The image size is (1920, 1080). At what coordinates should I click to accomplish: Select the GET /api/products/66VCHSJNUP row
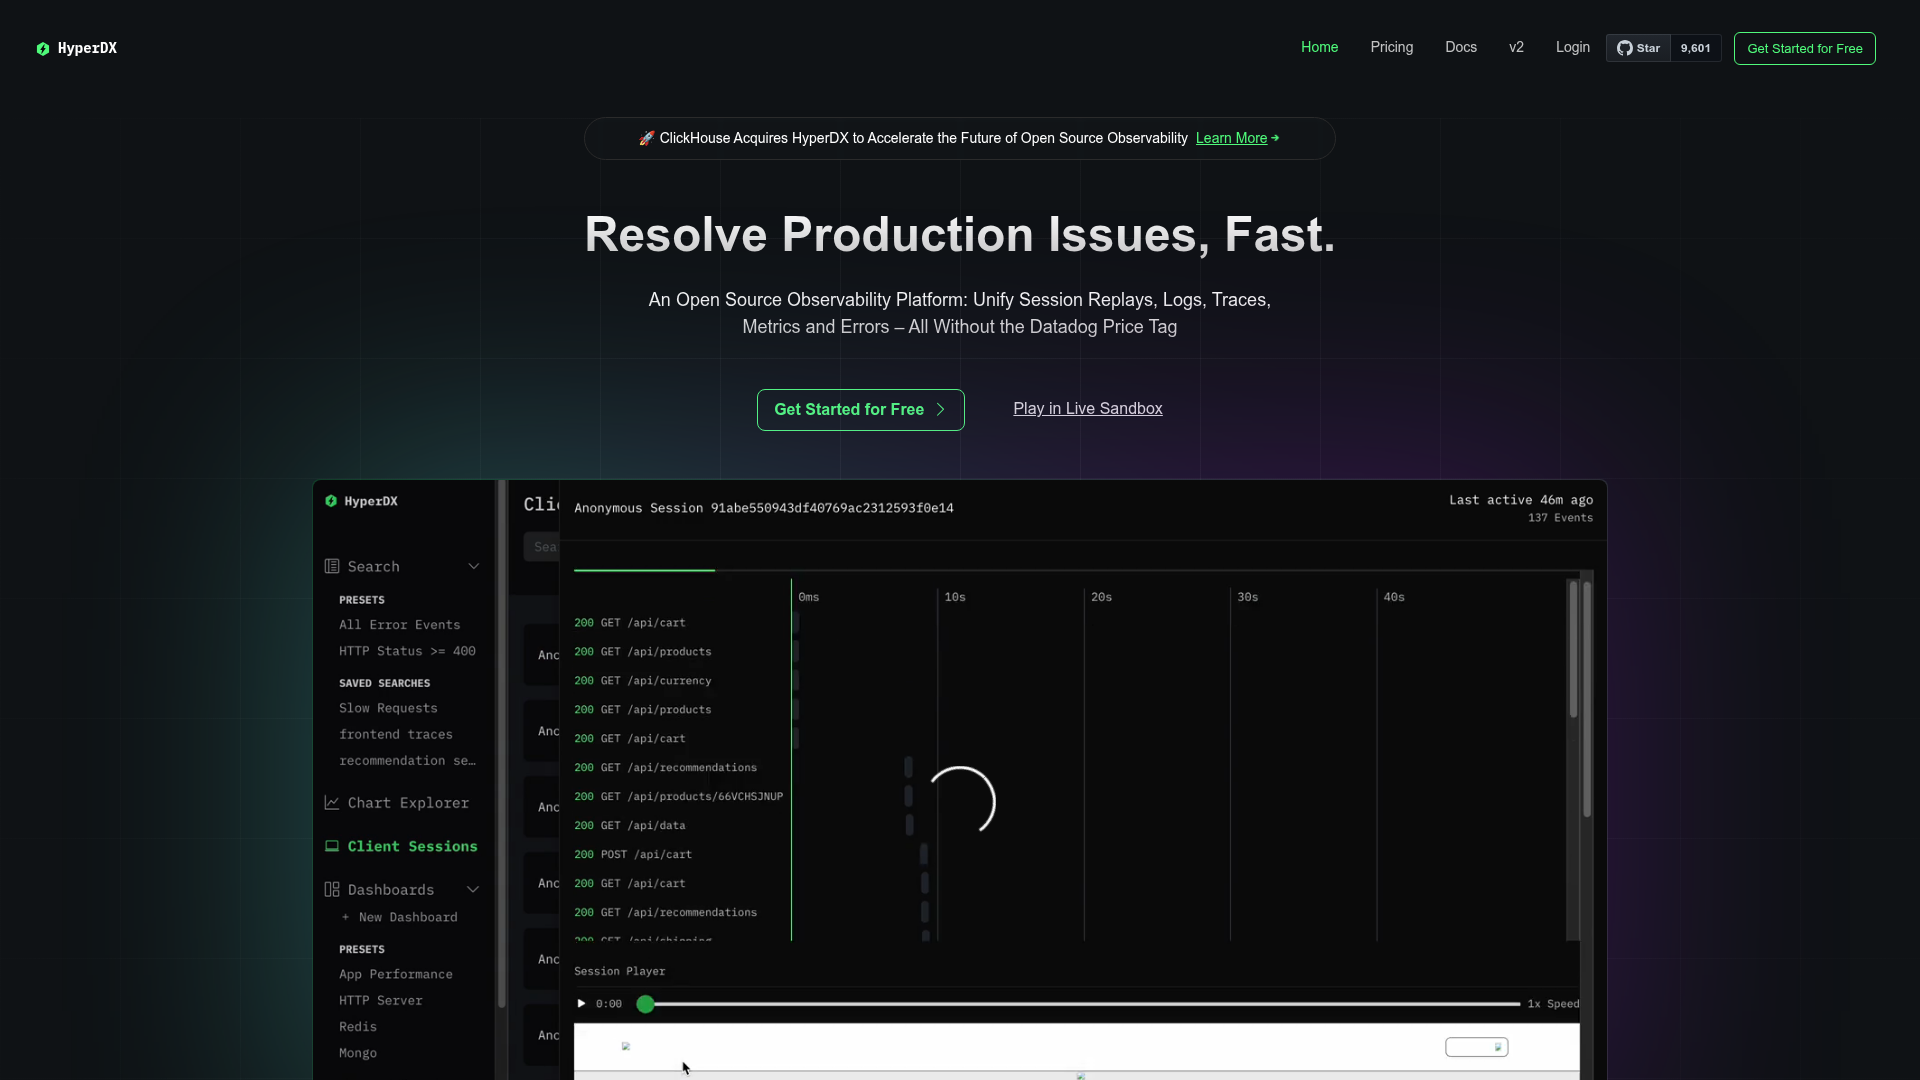(x=678, y=797)
